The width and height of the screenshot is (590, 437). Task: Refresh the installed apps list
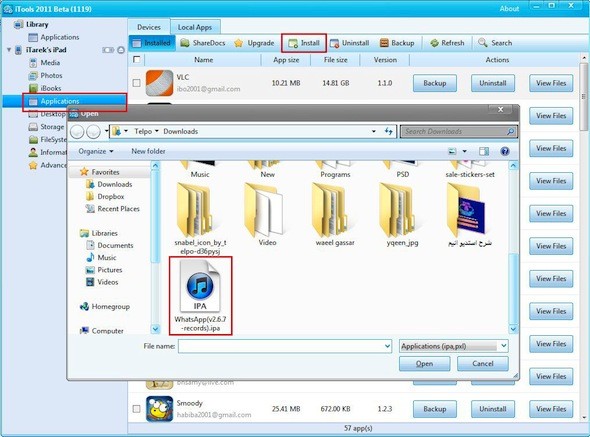click(447, 43)
